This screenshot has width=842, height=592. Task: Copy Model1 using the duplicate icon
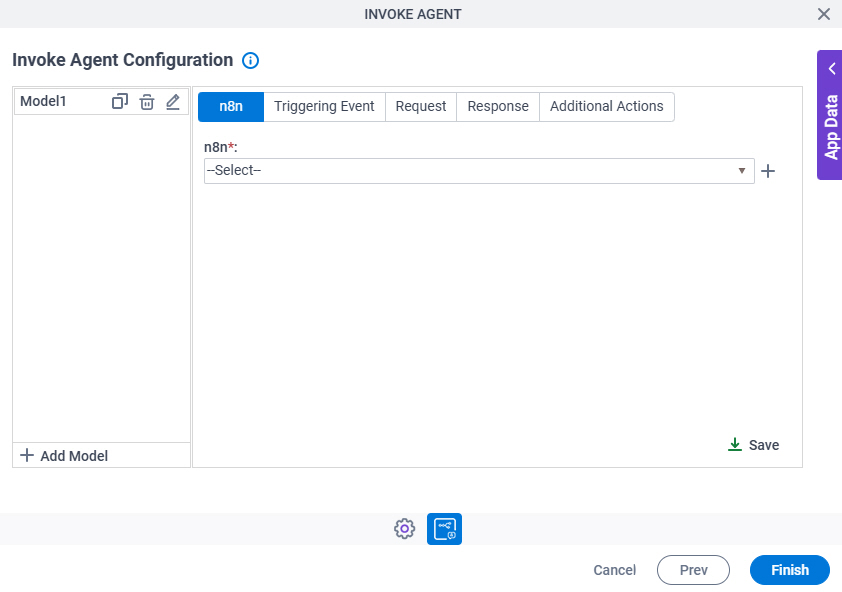click(x=120, y=102)
